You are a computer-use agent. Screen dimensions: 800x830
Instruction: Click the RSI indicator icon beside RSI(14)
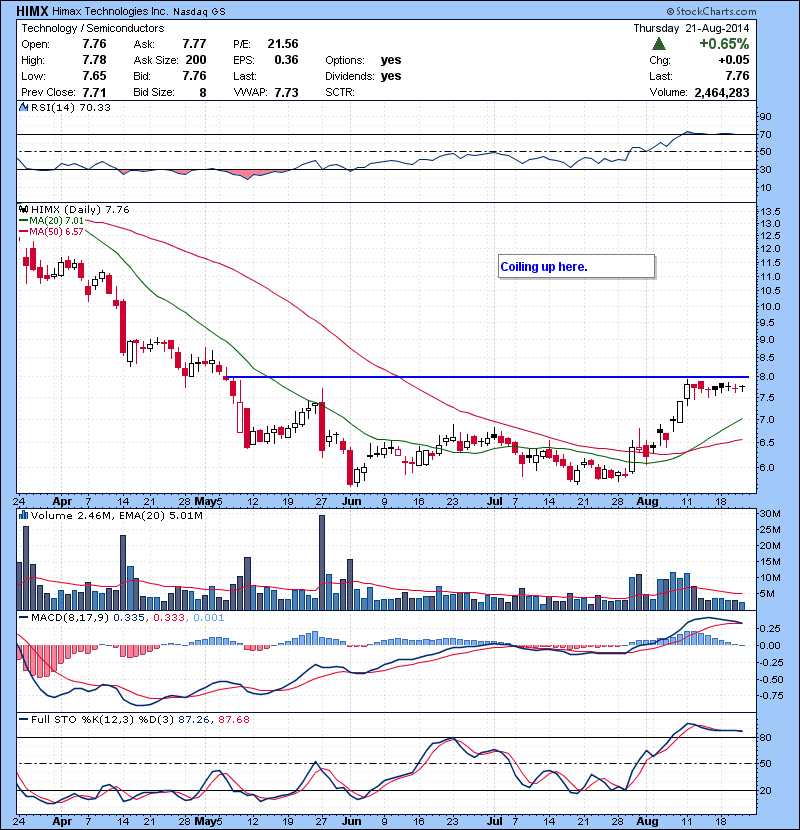tap(23, 107)
